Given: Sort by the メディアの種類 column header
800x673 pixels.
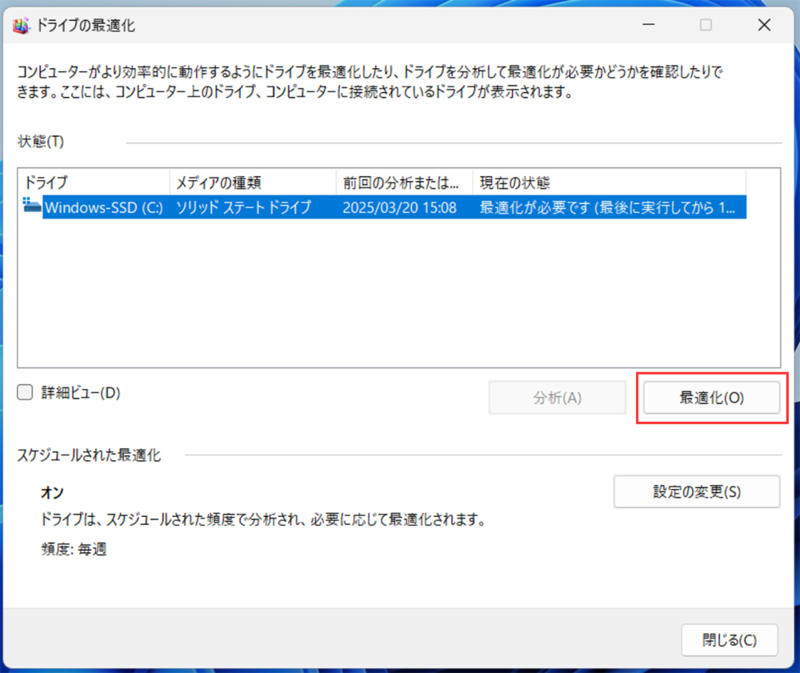Looking at the screenshot, I should click(253, 182).
